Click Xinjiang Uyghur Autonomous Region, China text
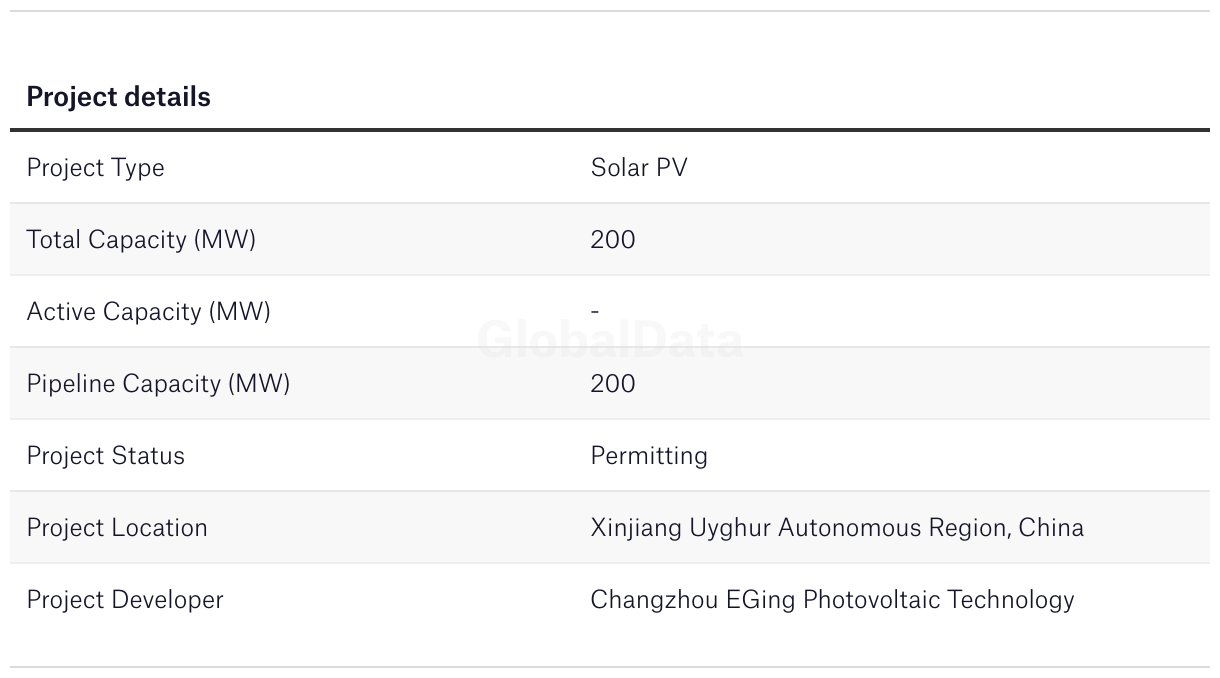Viewport: 1220px width, 678px height. [837, 528]
